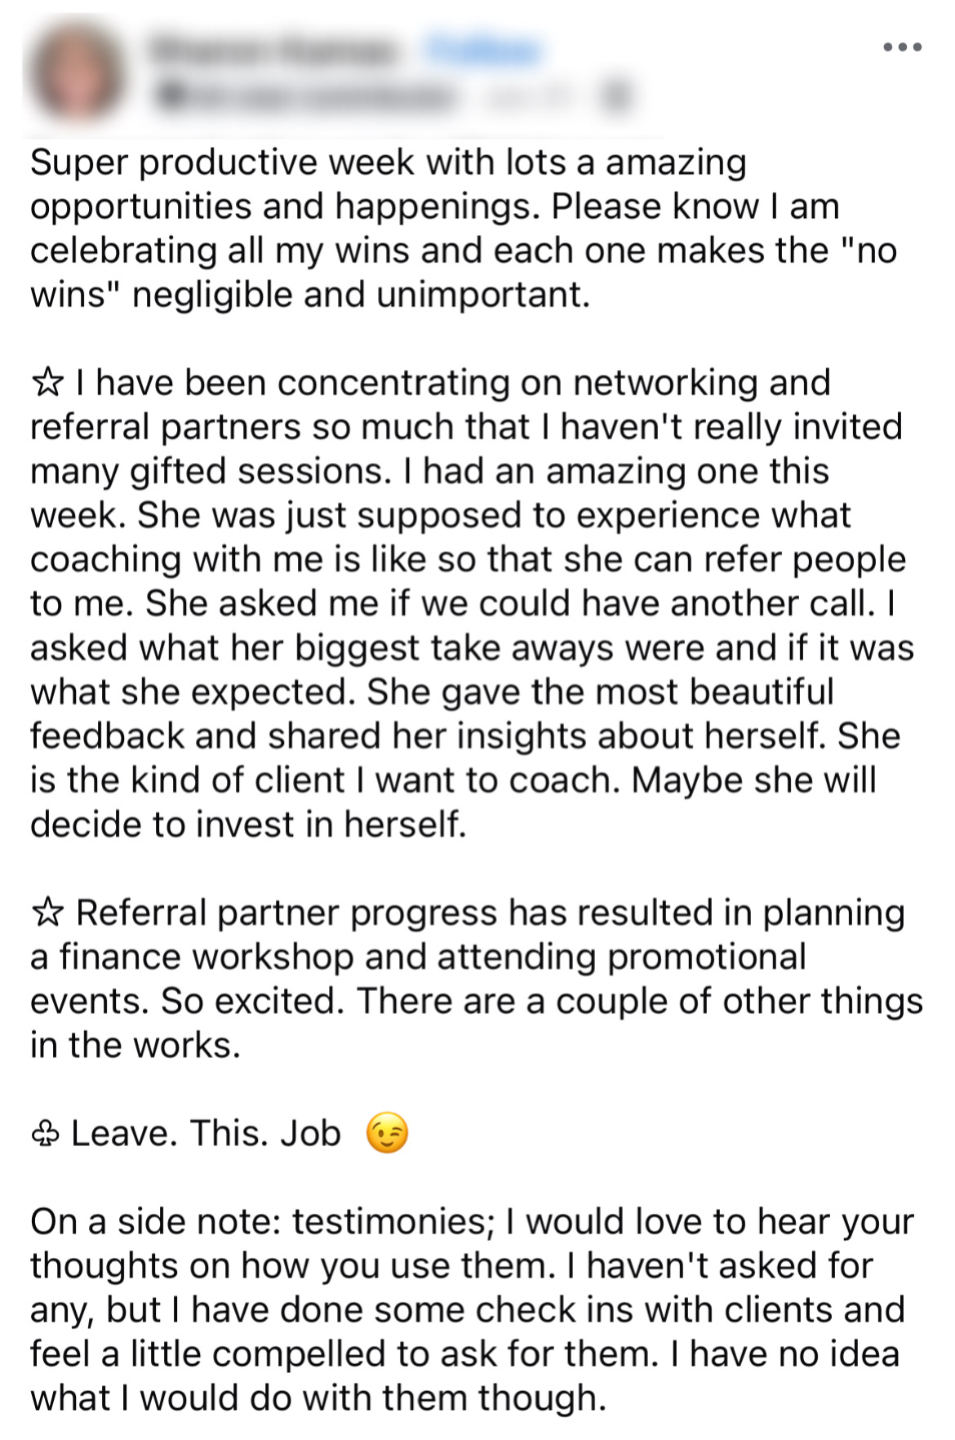This screenshot has width=955, height=1440.
Task: Tap "Maybe she will decide to invest" sentence
Action: pos(453,802)
